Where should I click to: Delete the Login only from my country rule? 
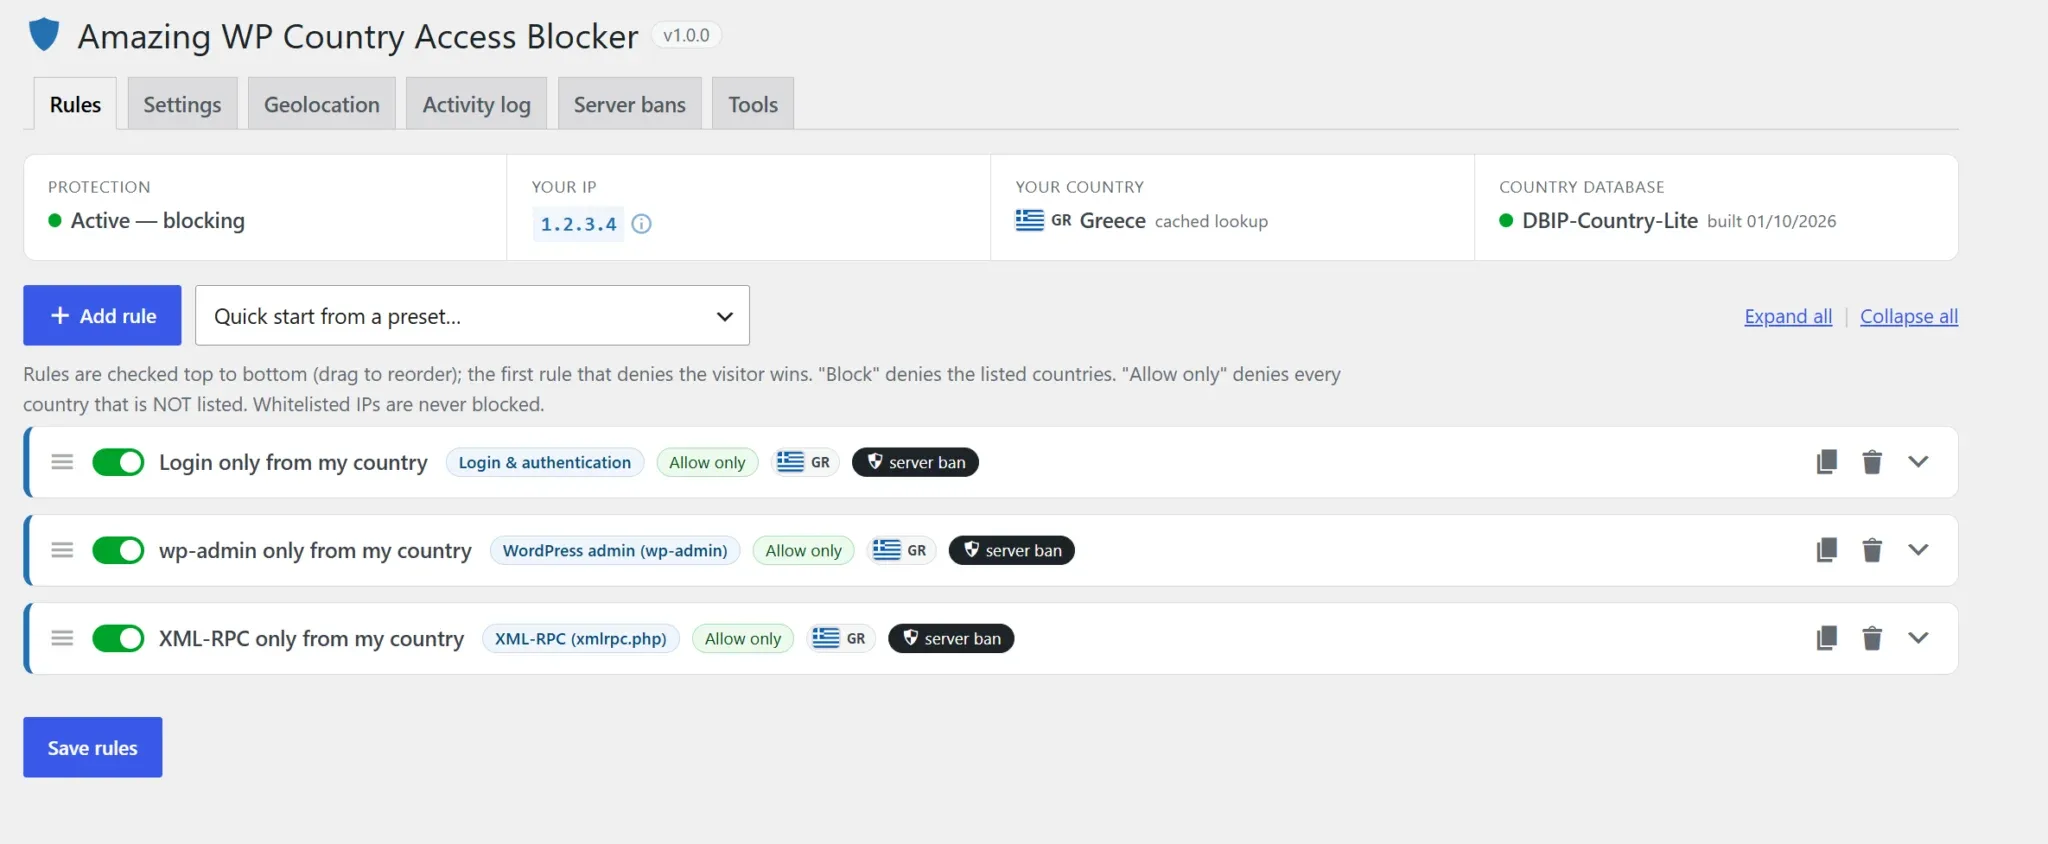(x=1872, y=462)
